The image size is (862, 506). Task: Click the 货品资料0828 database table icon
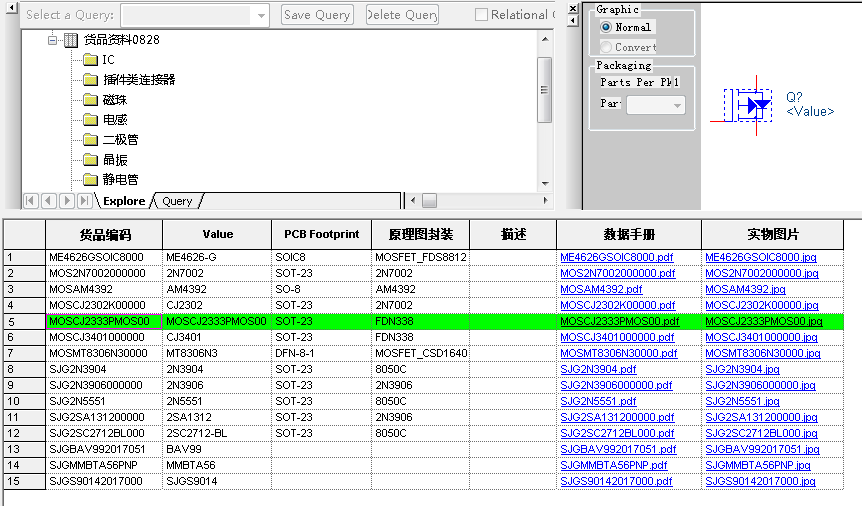pyautogui.click(x=71, y=40)
